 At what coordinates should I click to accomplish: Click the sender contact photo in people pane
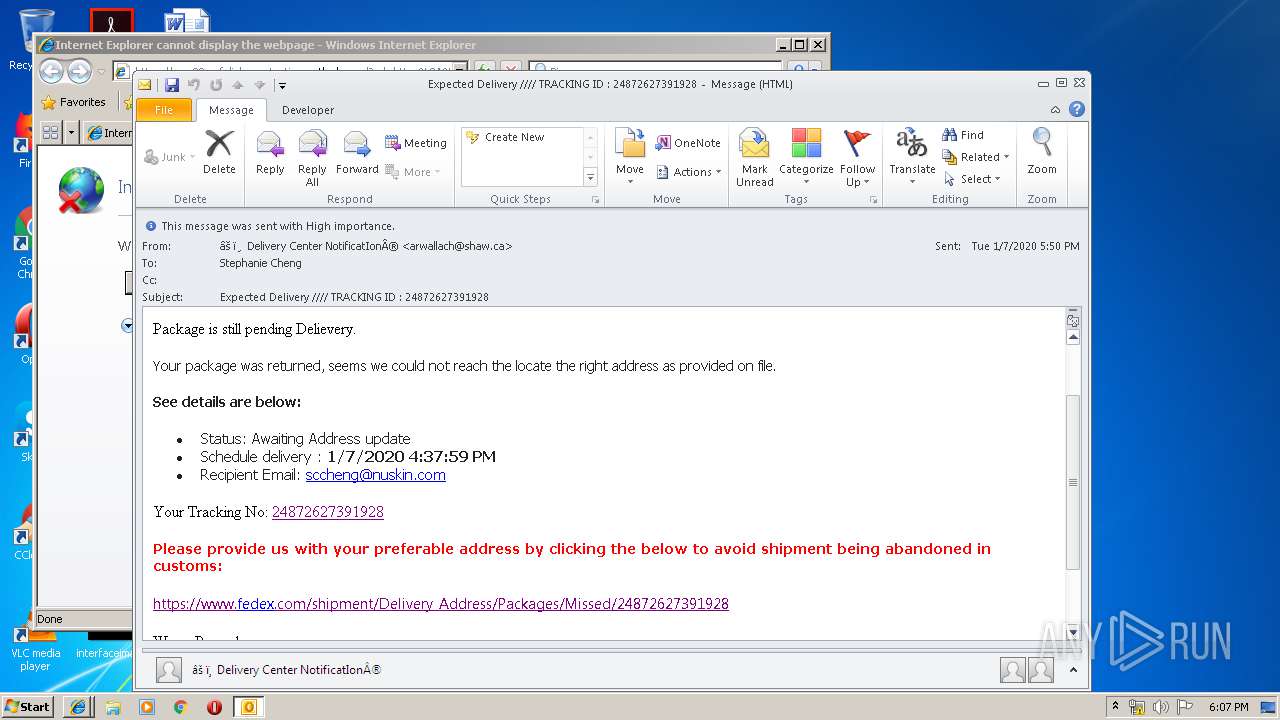(169, 670)
